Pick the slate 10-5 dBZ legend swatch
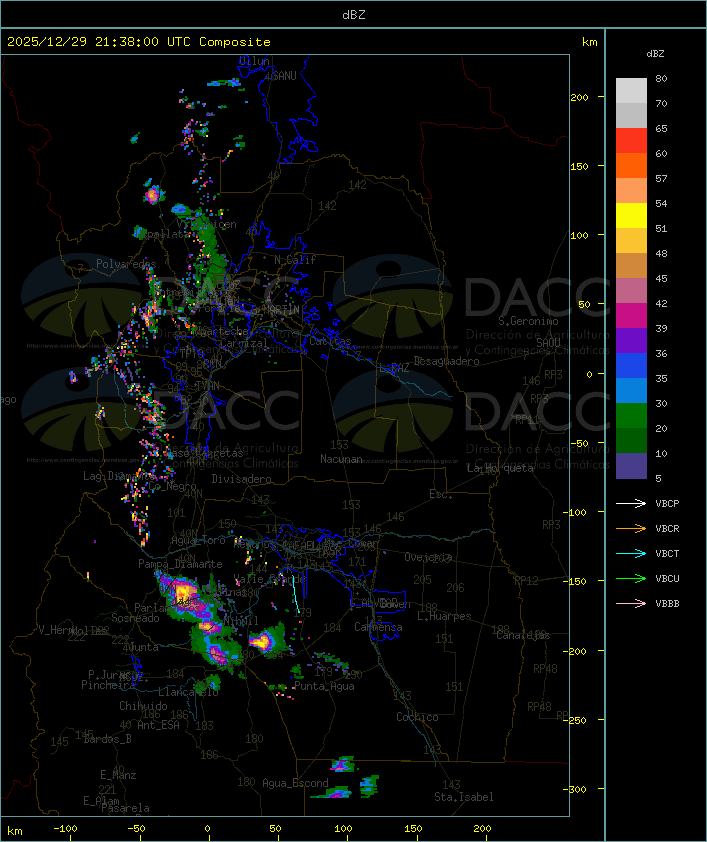 coord(631,466)
